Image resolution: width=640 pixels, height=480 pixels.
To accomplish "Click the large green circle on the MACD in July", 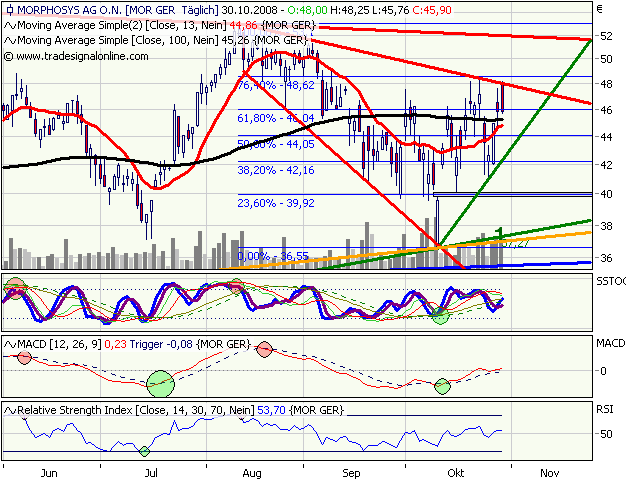I will (160, 382).
